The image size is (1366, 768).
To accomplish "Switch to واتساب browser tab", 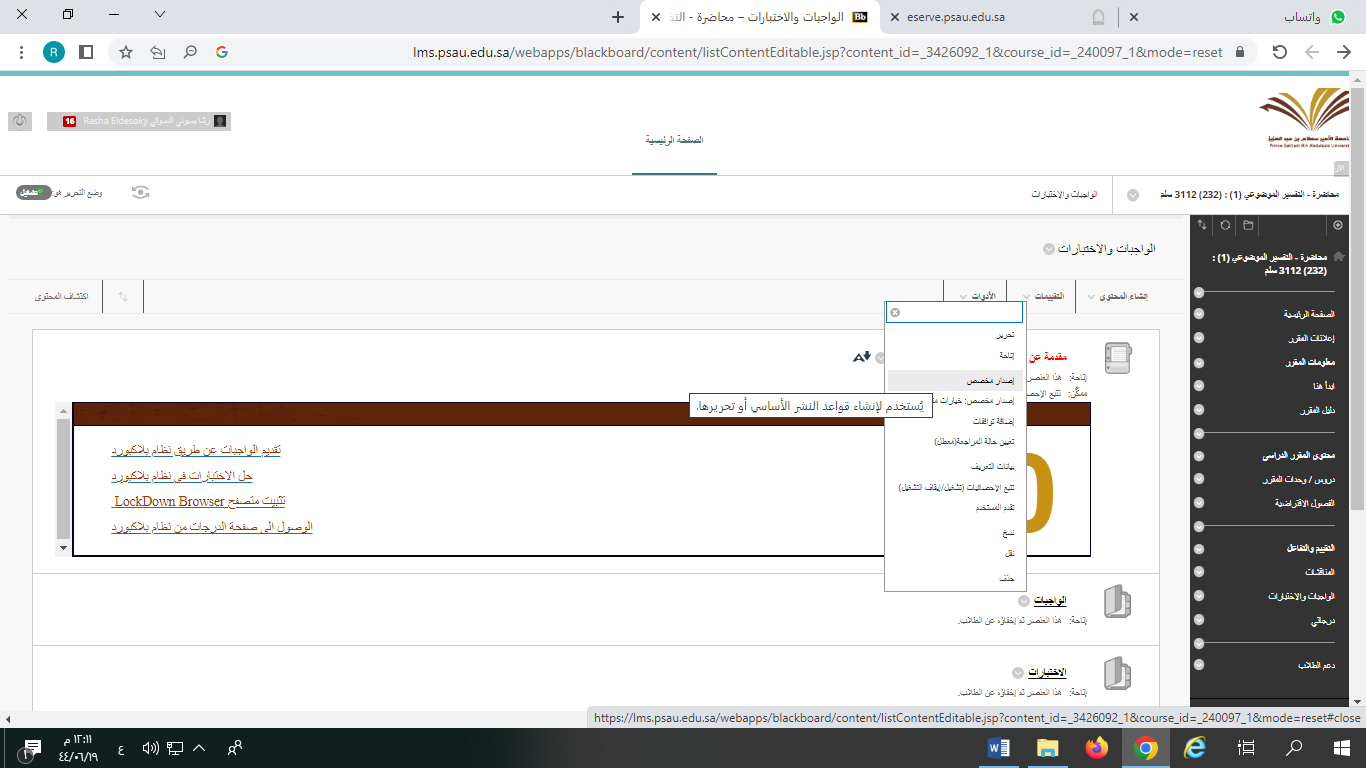I will [x=1242, y=17].
